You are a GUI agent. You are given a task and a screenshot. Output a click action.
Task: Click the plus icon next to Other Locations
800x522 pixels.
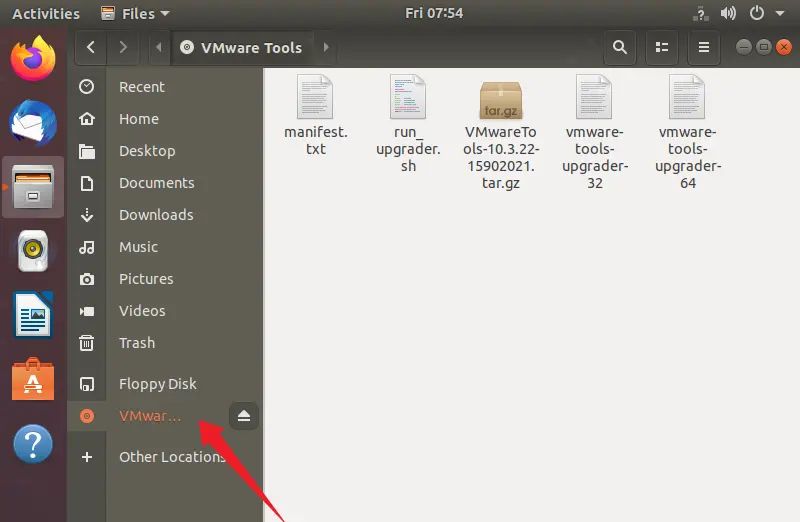87,457
